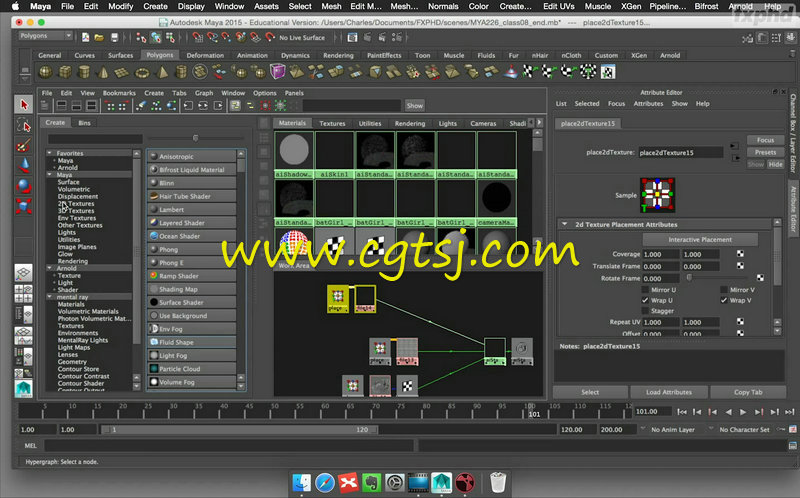
Task: Open the Hypershade Graph menu
Action: (204, 93)
